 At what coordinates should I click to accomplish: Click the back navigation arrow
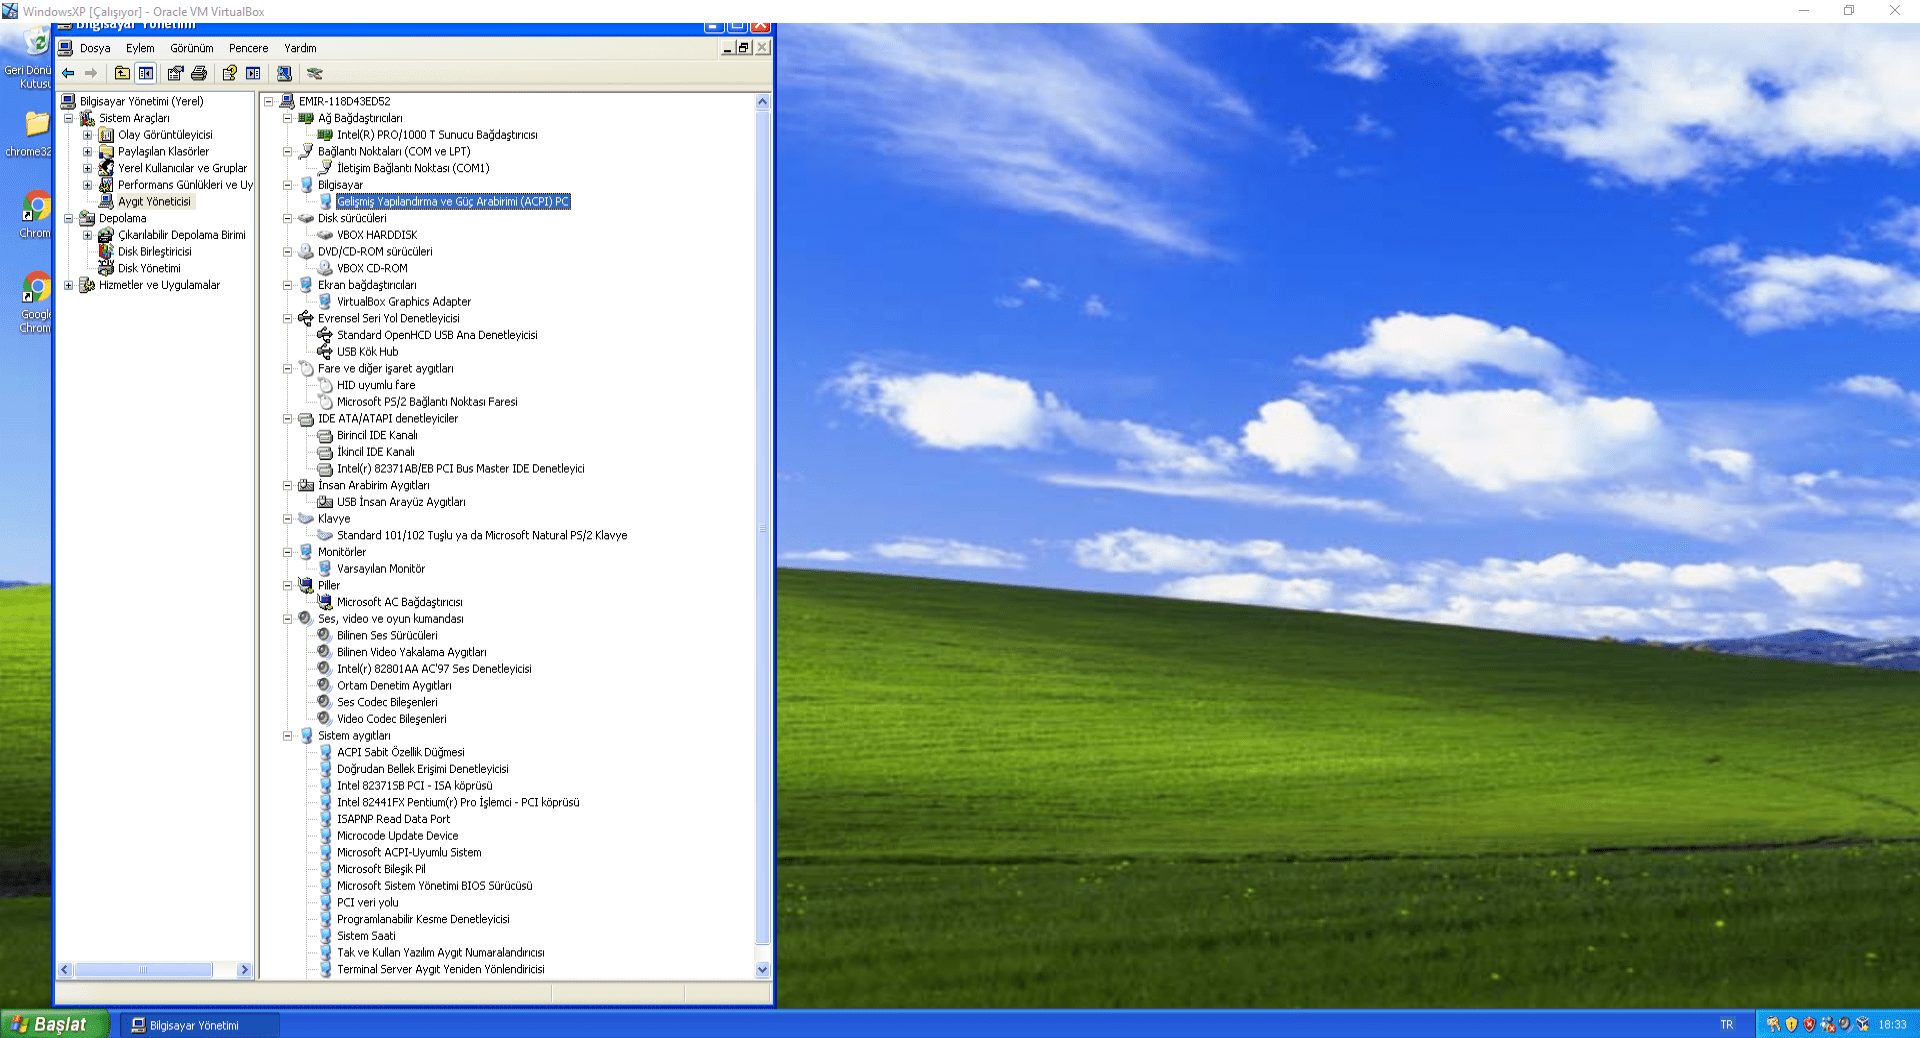(68, 73)
